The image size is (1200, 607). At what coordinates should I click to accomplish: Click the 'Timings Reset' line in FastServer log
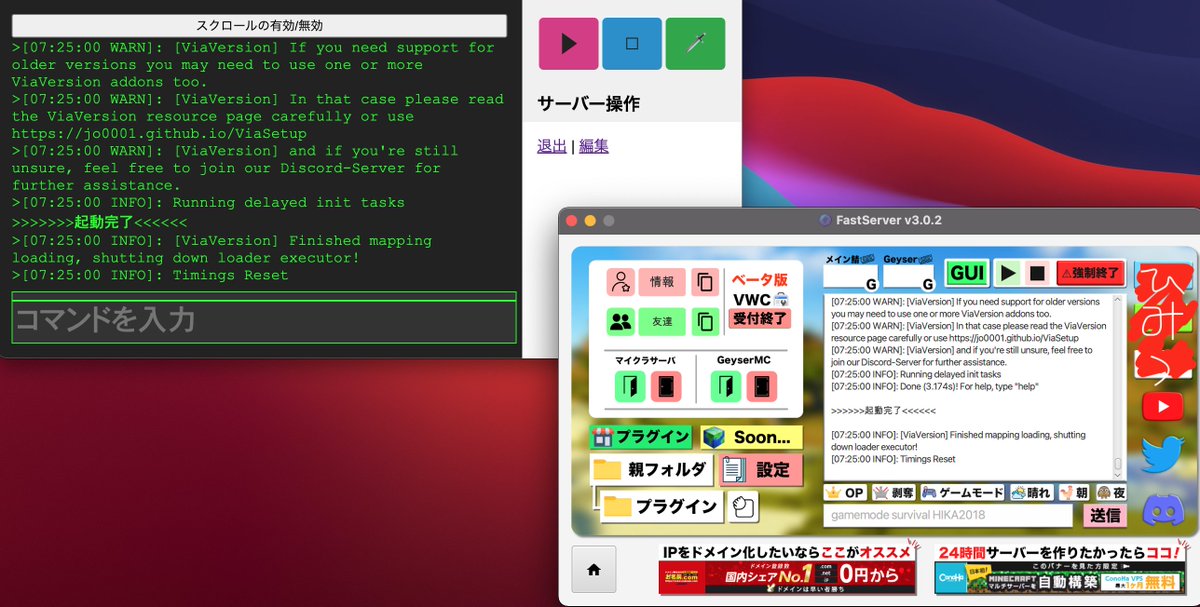893,459
